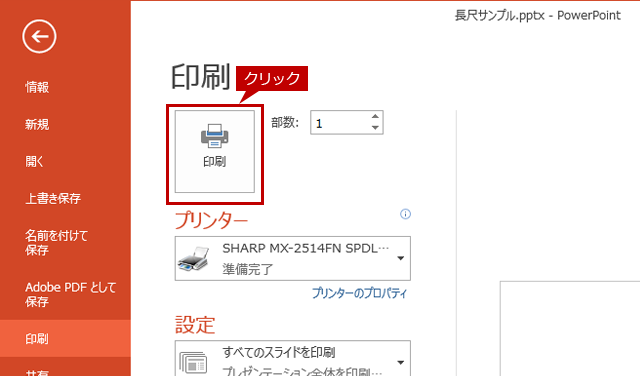Increase copies with the up spinner arrow
Viewport: 640px width, 376px height.
click(375, 116)
